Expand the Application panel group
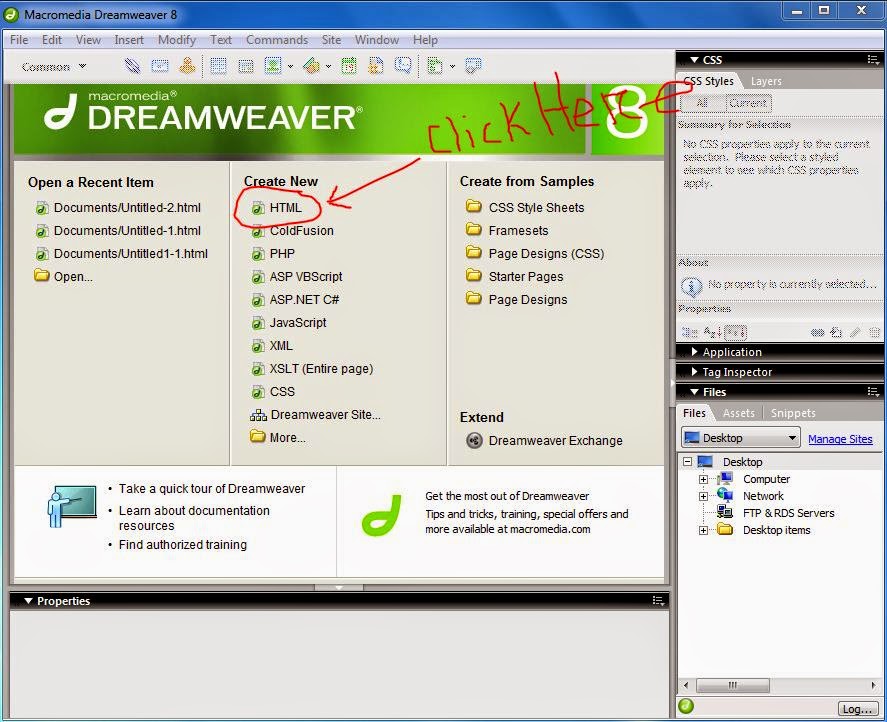 695,351
